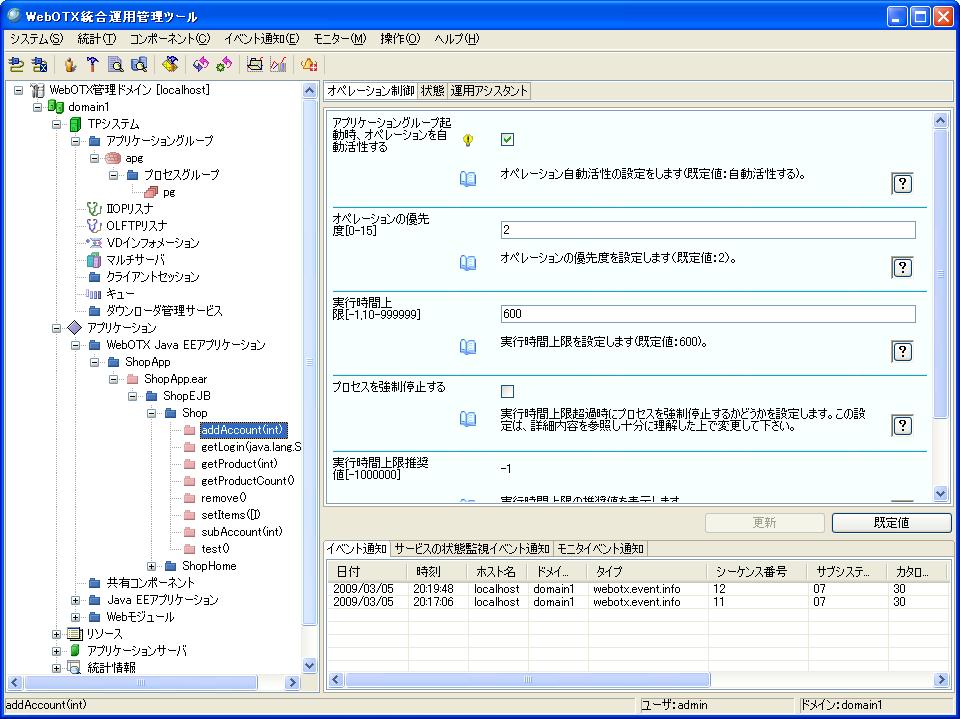The width and height of the screenshot is (960, 719).
Task: Click the connect-to-server toolbar icon
Action: (16, 65)
